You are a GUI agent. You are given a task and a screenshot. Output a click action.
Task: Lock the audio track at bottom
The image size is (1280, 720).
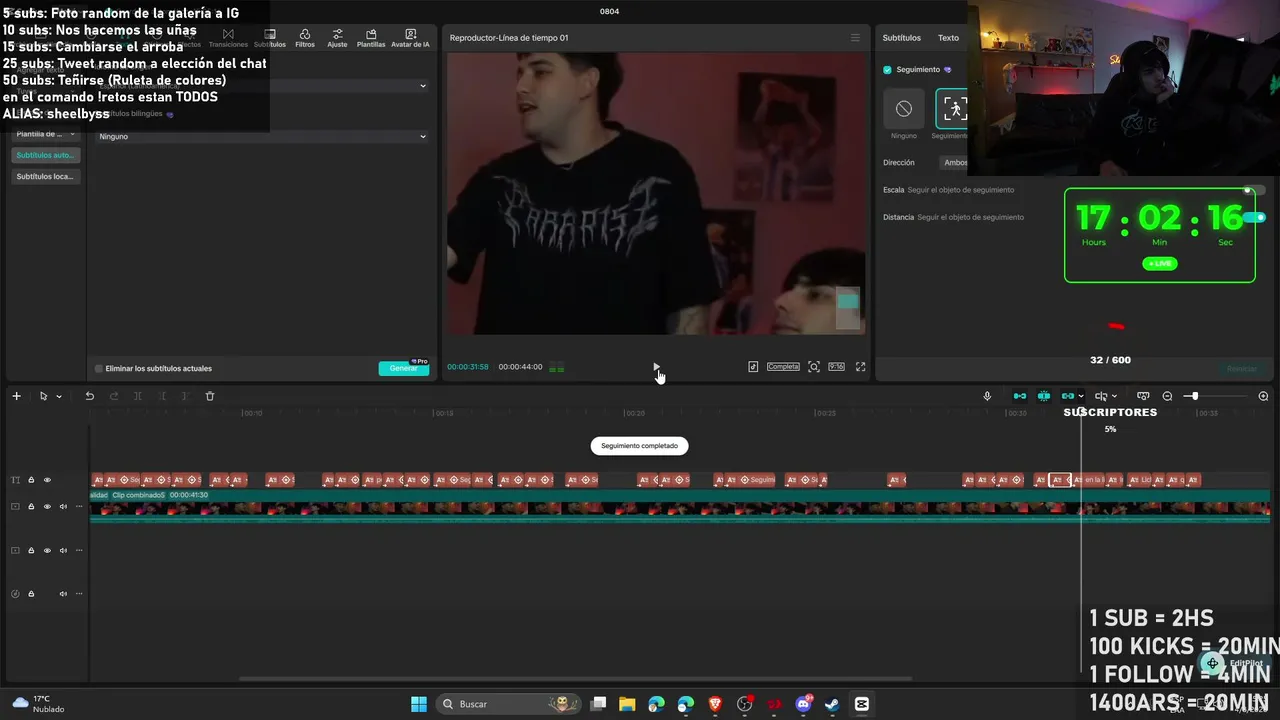[31, 594]
